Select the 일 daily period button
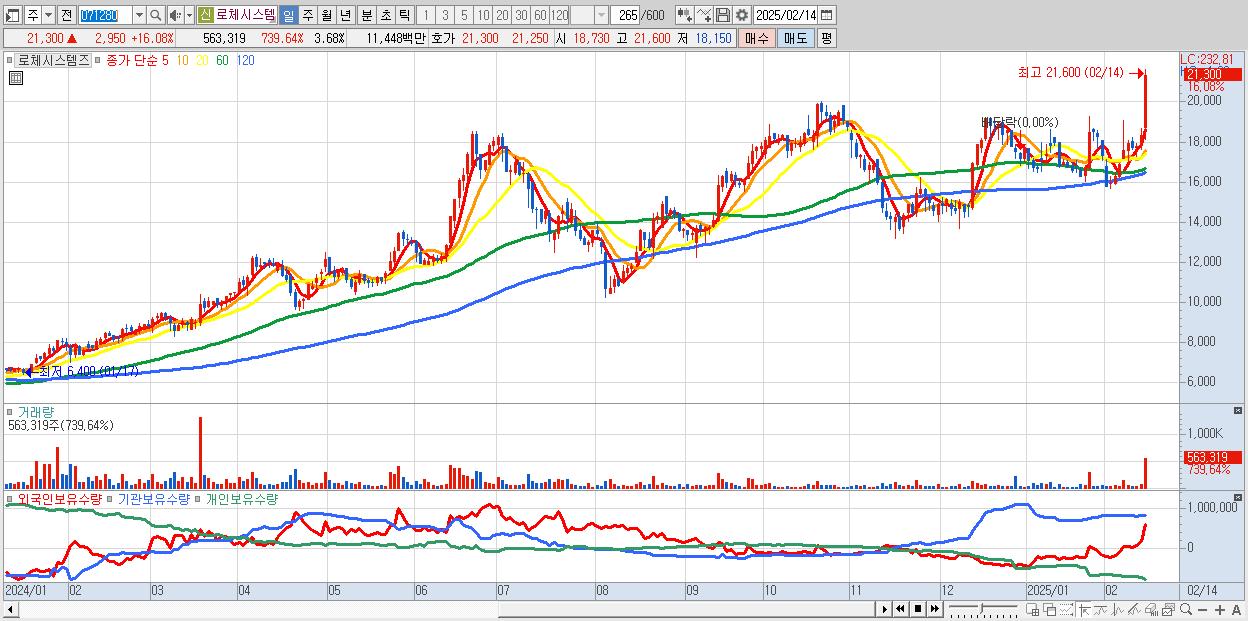The image size is (1248, 621). coord(288,15)
